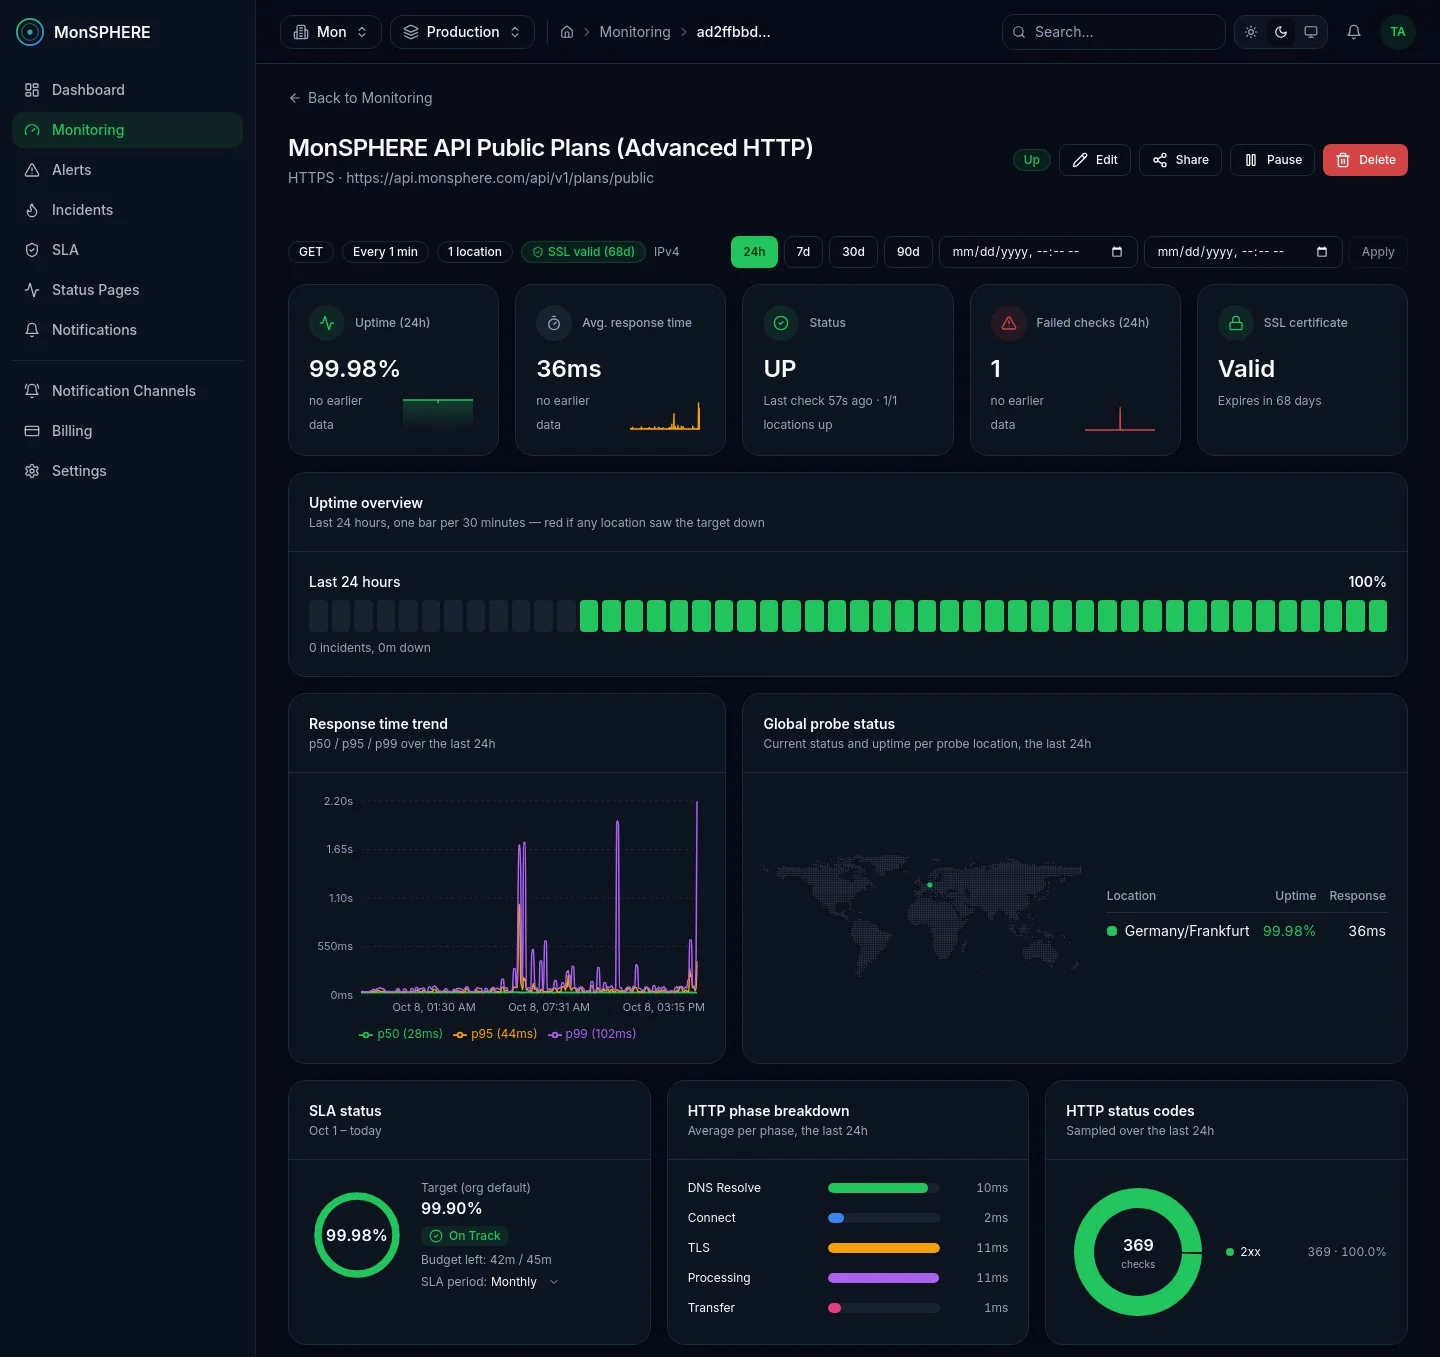
Task: Click the Dashboard sidebar icon
Action: 32,90
